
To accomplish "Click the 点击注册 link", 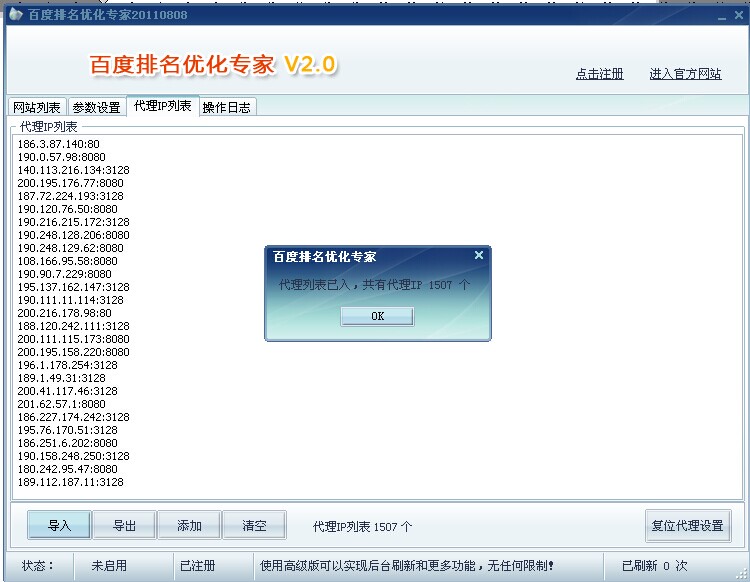I will tap(599, 74).
